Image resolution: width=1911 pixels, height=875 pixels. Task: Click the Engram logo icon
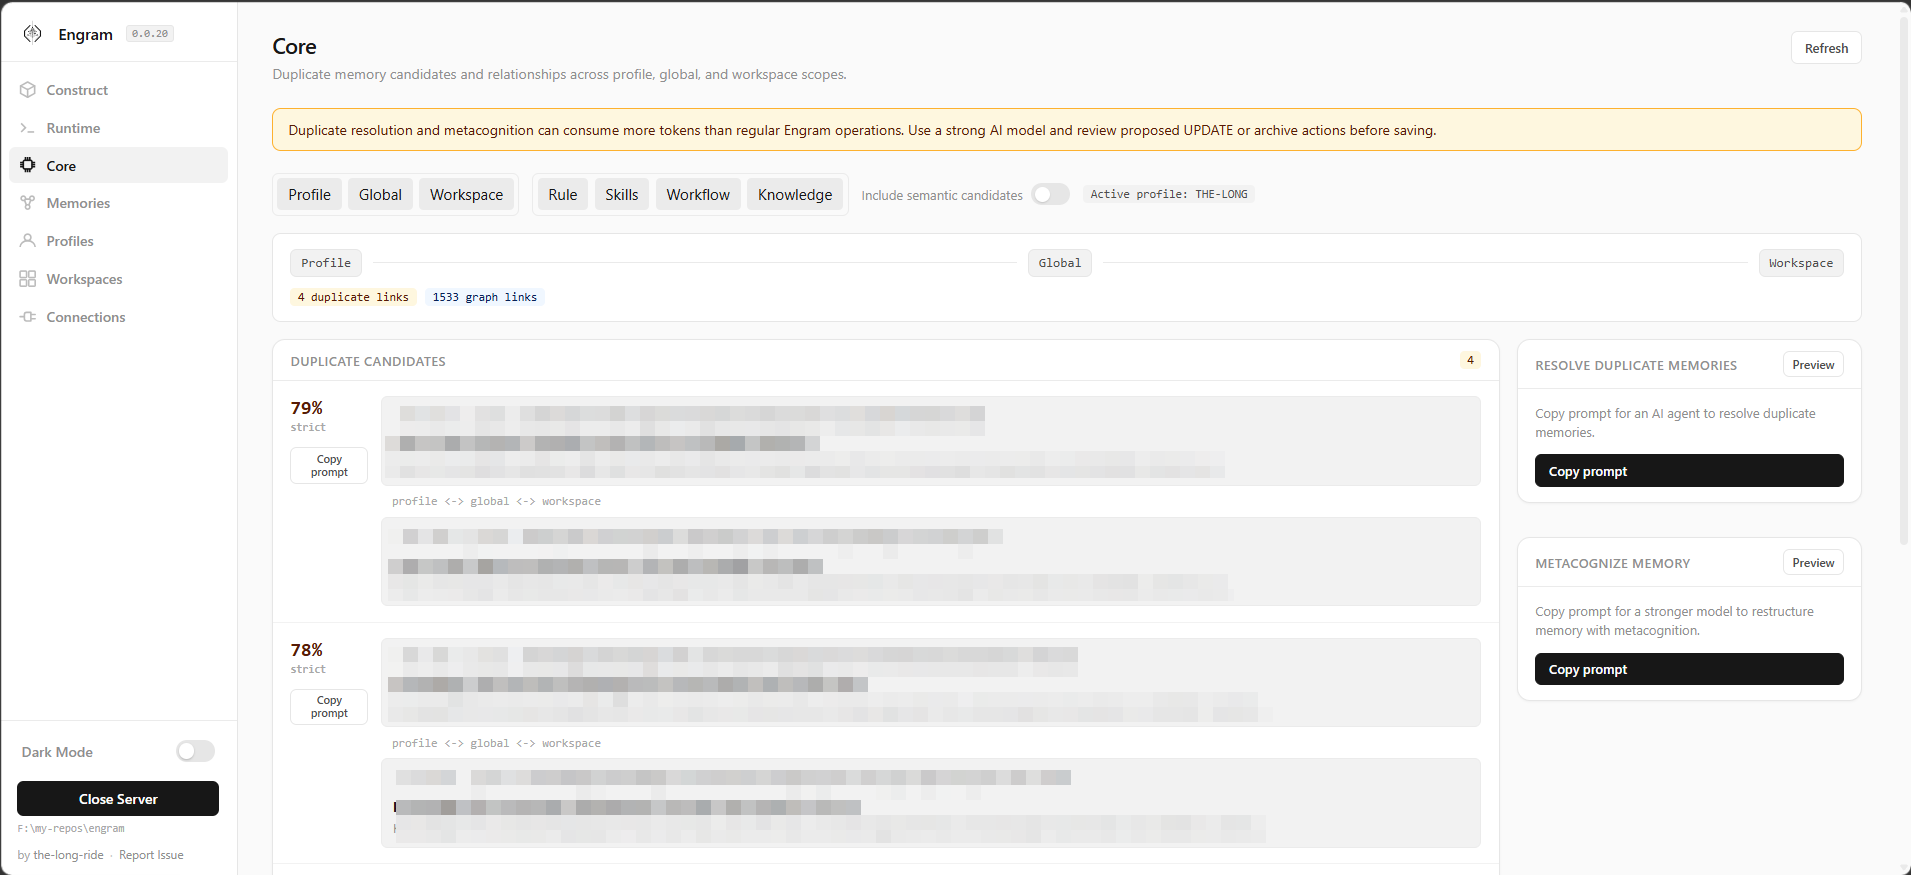[x=33, y=34]
